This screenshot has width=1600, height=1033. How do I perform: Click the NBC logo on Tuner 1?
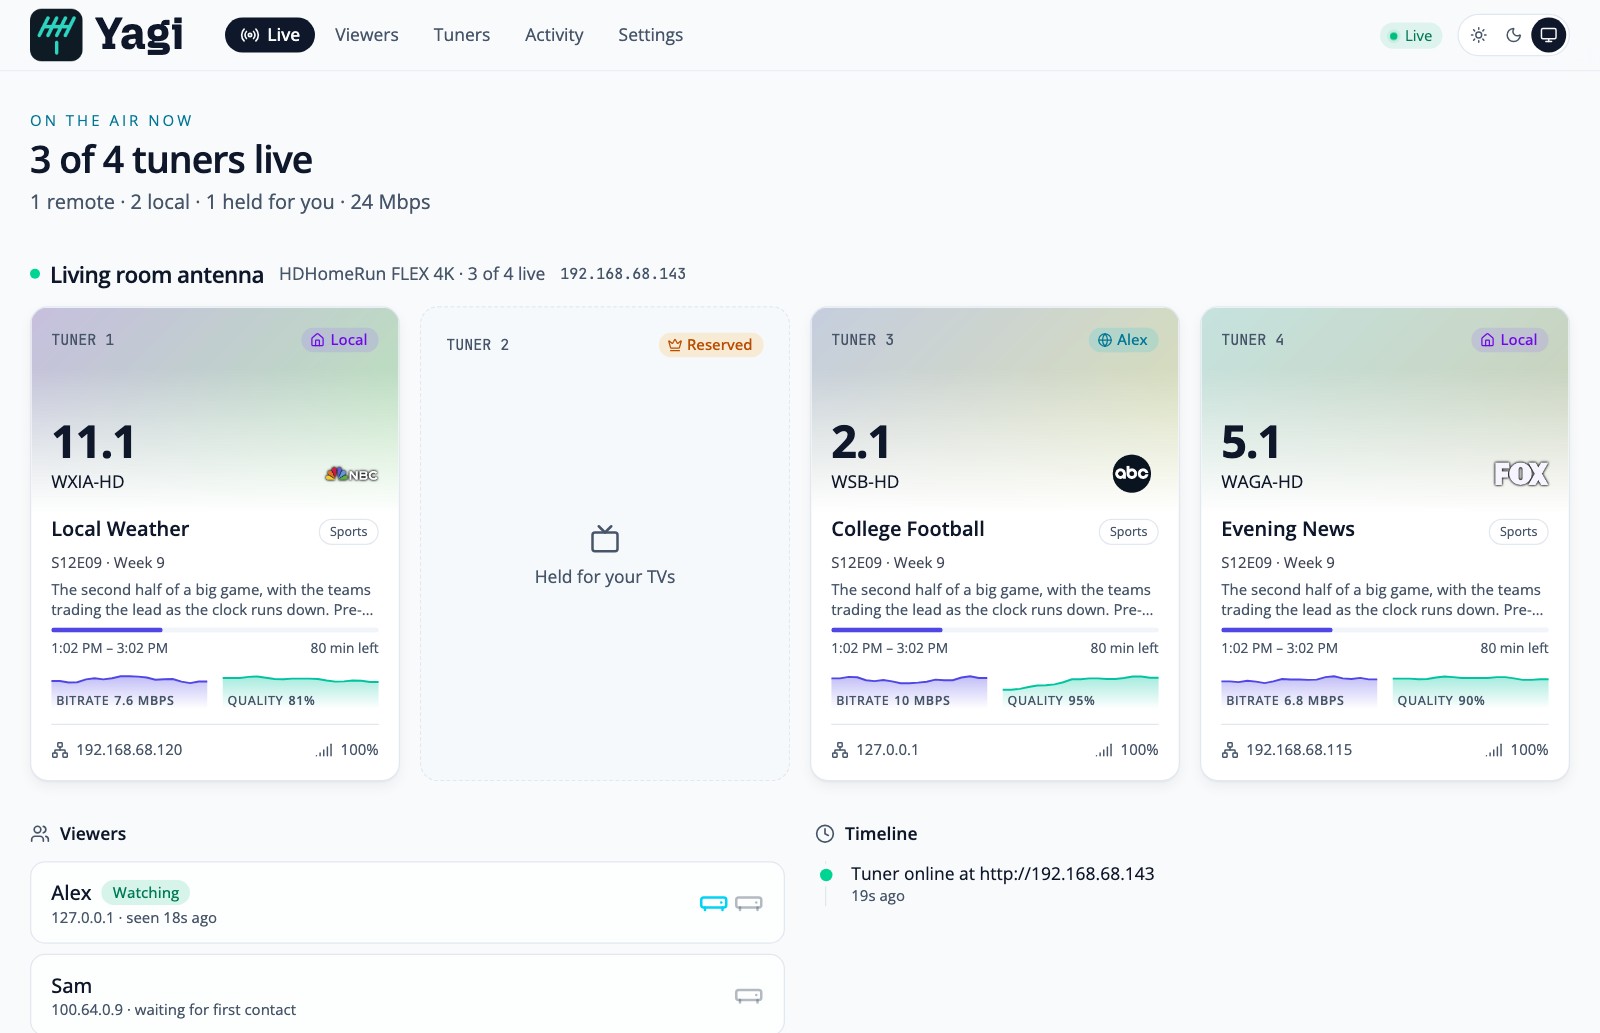tap(351, 474)
